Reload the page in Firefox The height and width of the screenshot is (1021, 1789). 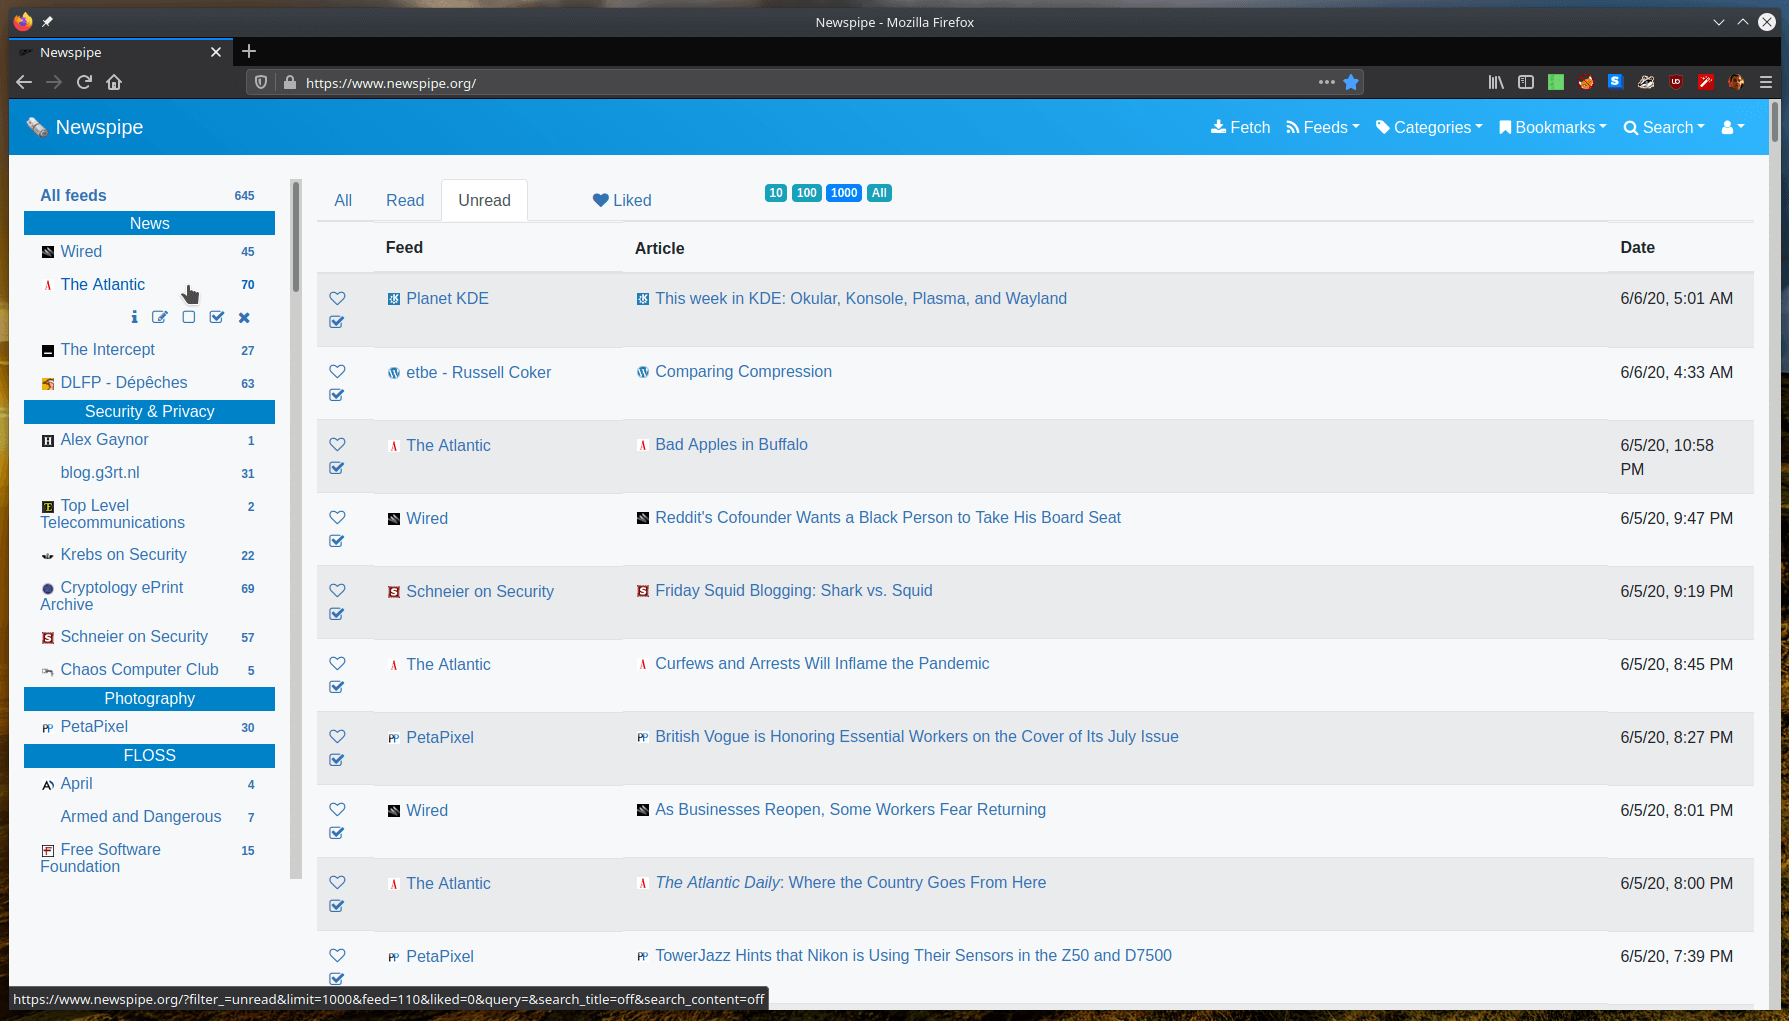[x=84, y=82]
